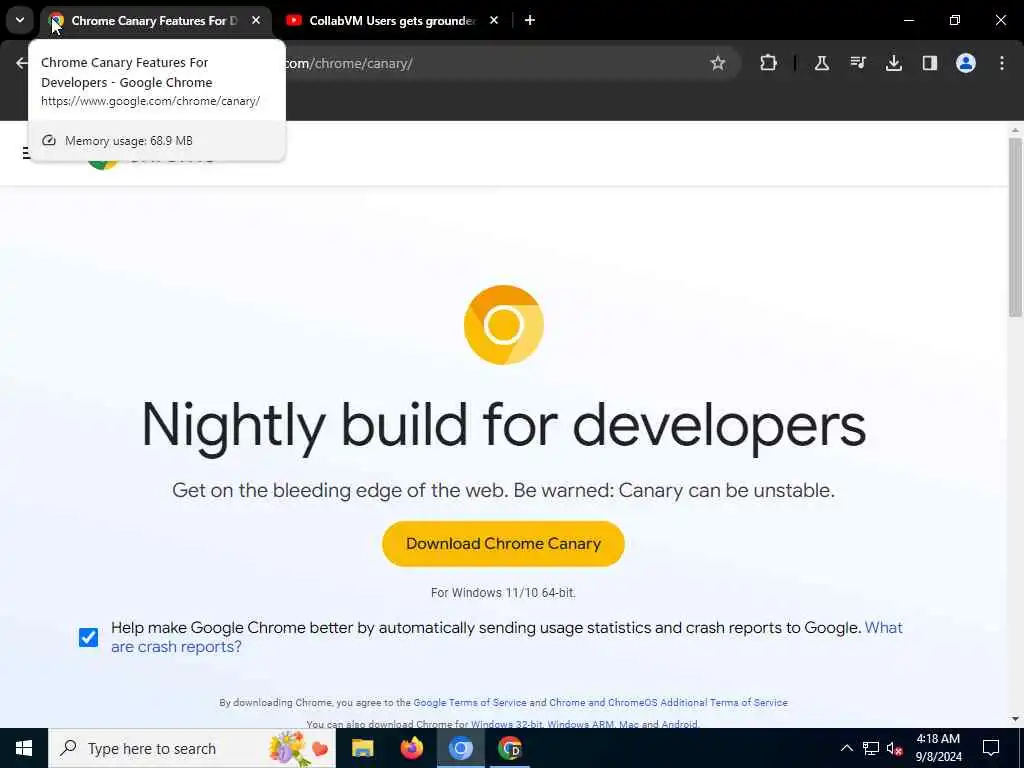Screen dimensions: 1024x768
Task: Open Chromium from the taskbar
Action: pyautogui.click(x=460, y=748)
